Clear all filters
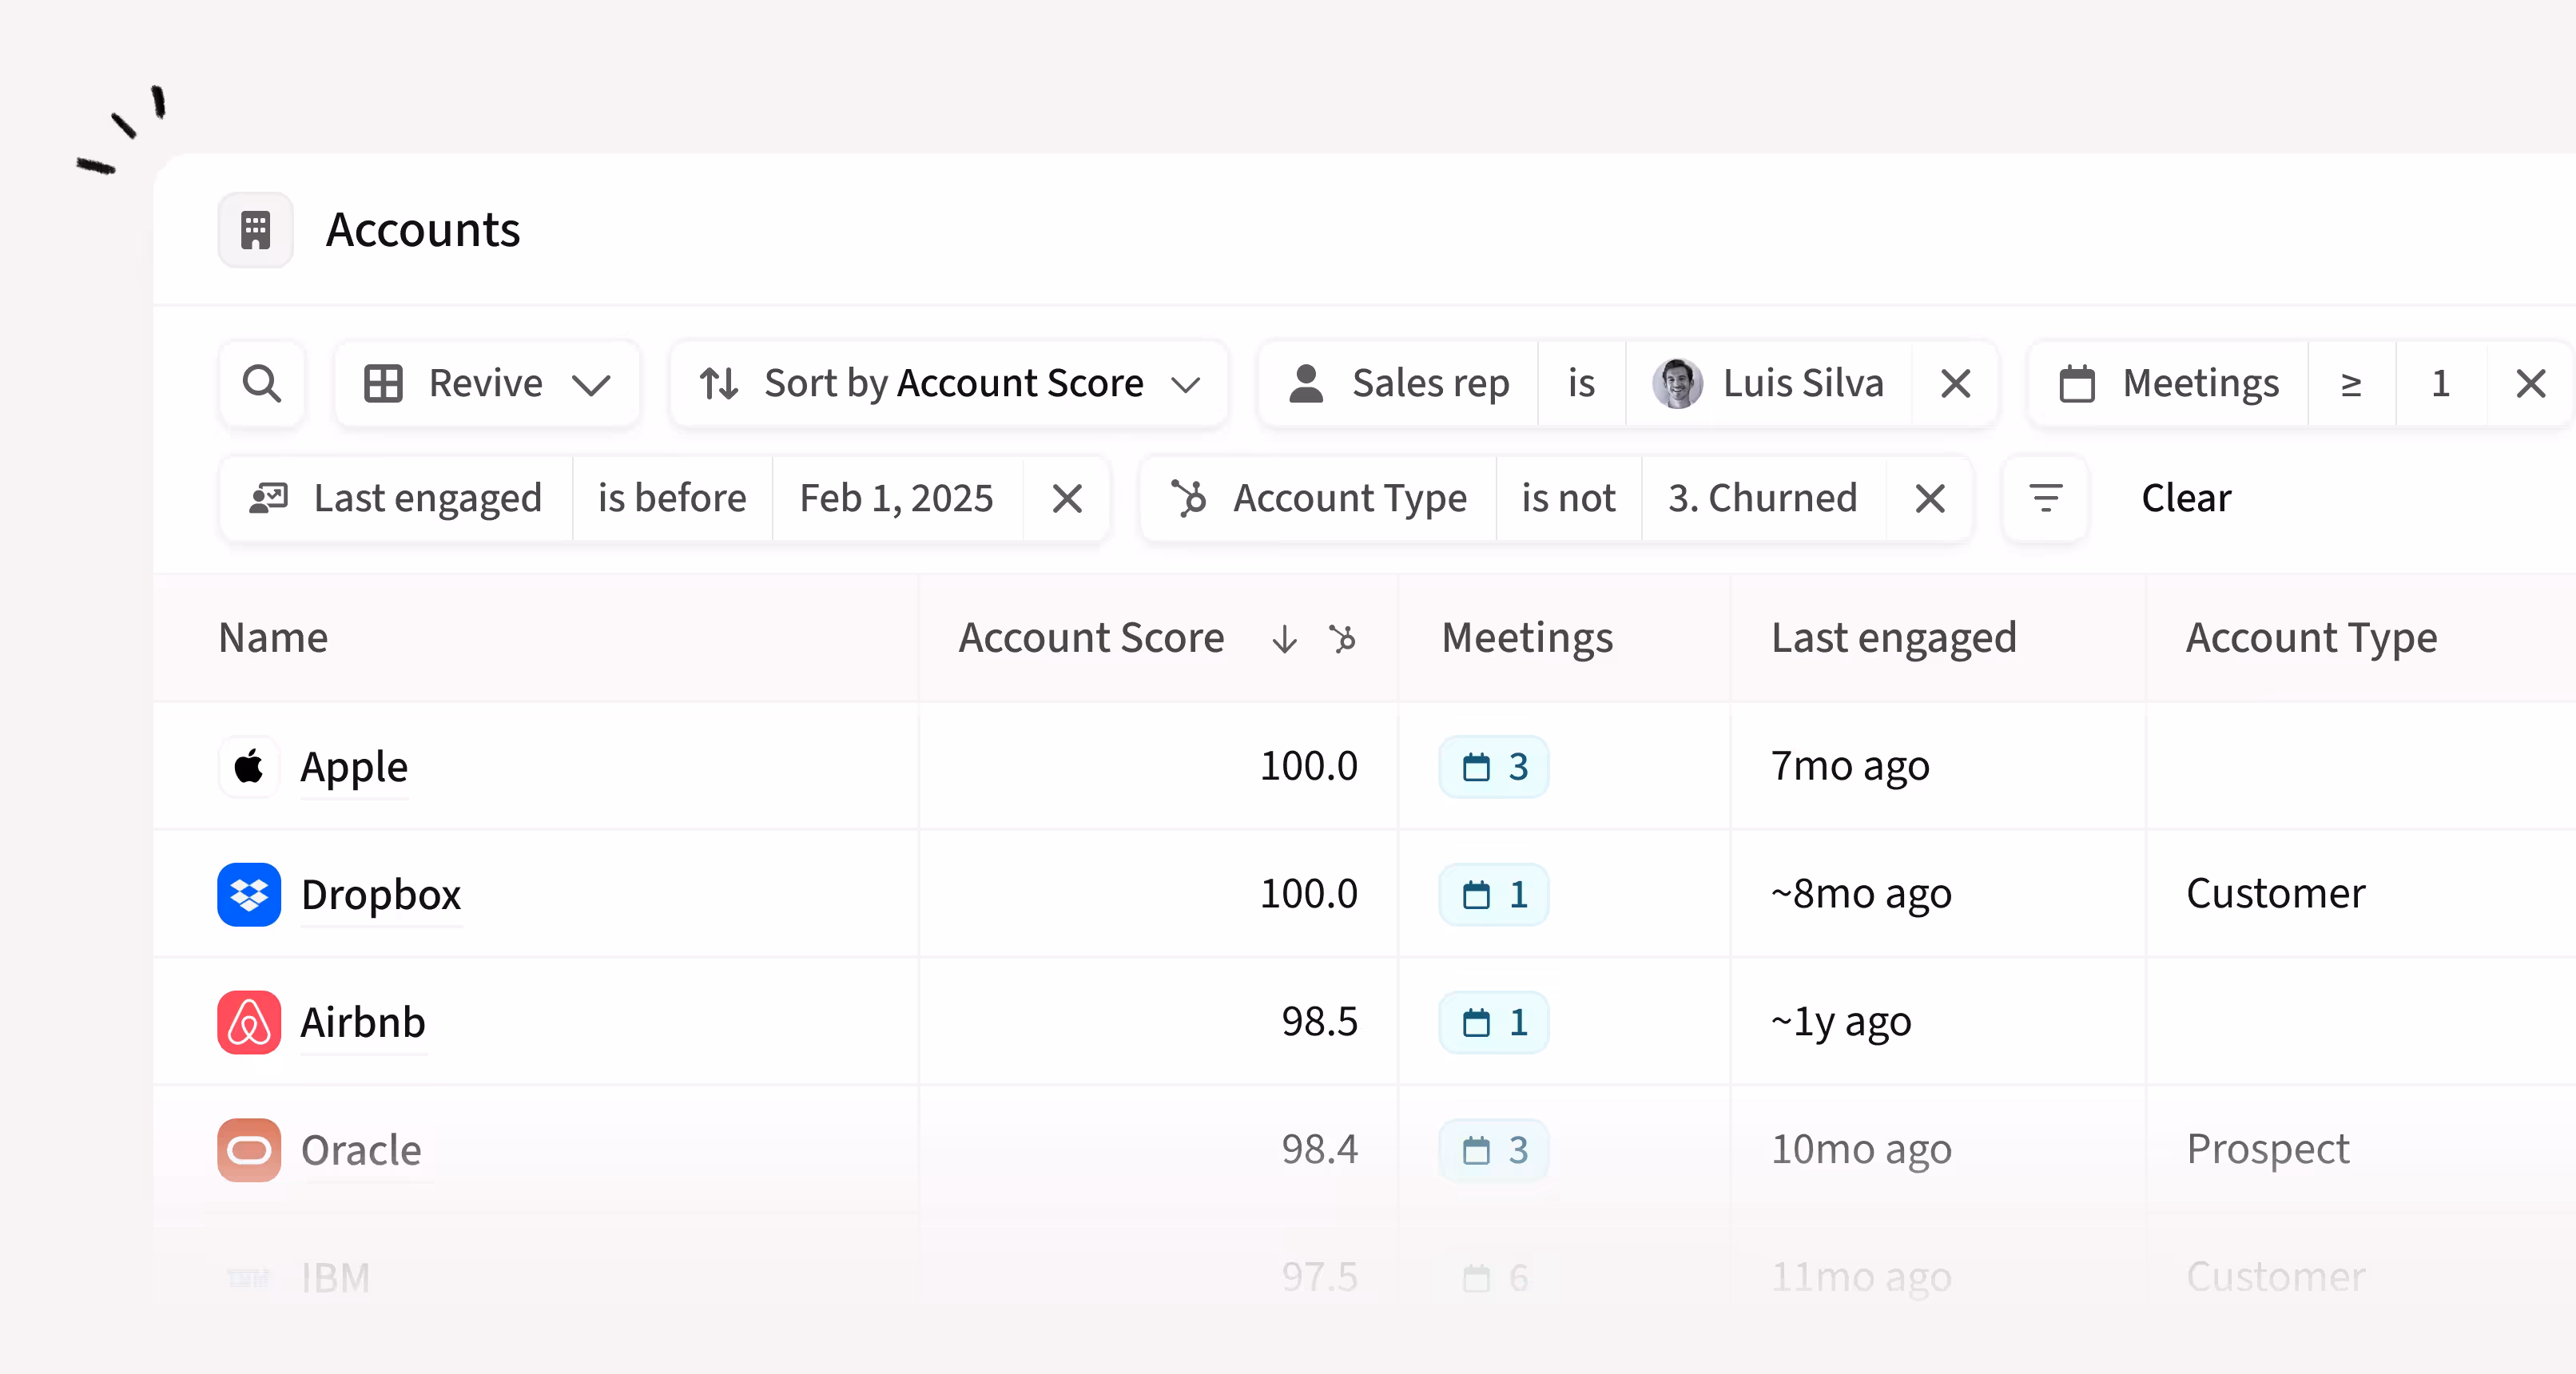This screenshot has height=1374, width=2576. [2186, 498]
